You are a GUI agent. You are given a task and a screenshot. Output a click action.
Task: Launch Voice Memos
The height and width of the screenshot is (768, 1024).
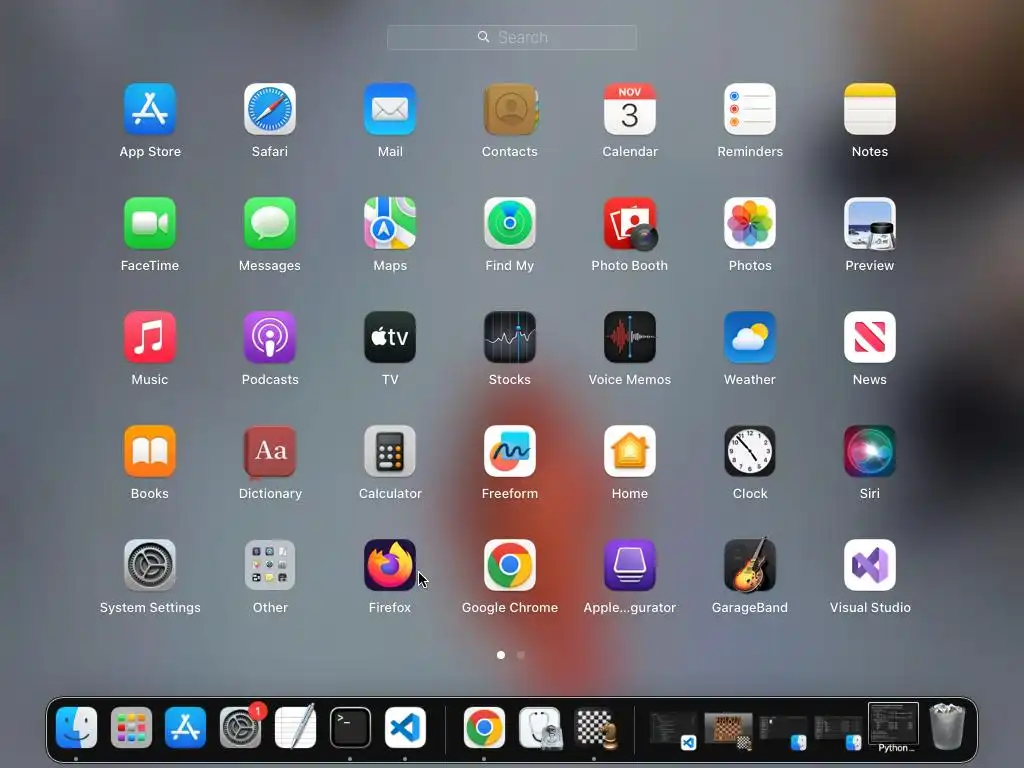coord(630,337)
